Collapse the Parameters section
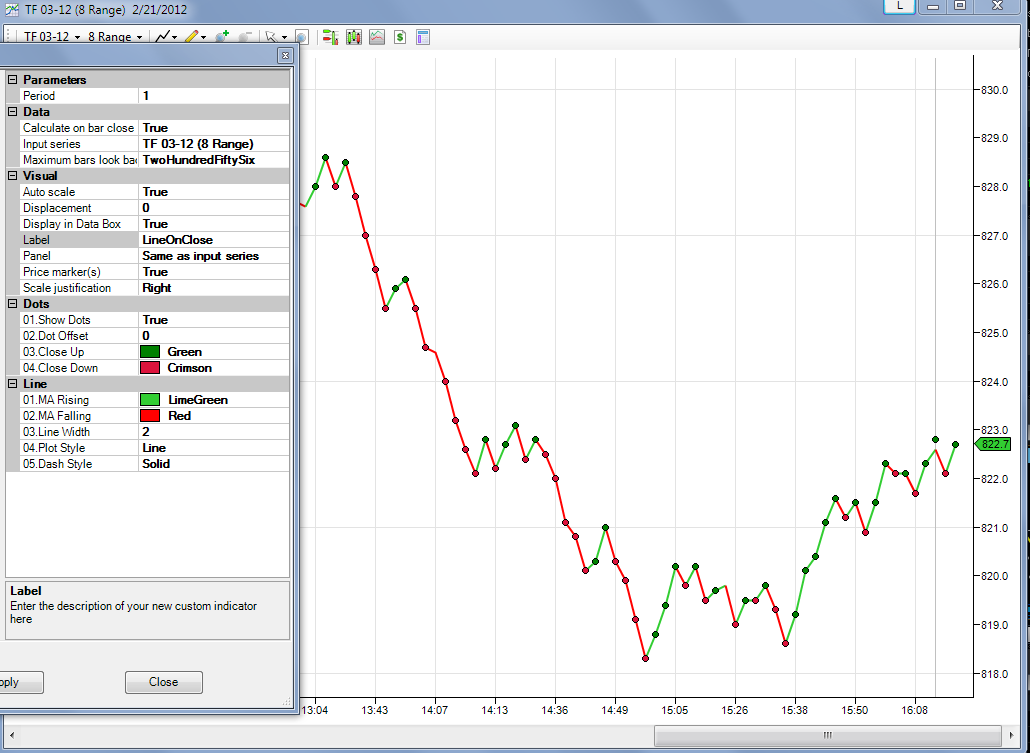 (12, 80)
